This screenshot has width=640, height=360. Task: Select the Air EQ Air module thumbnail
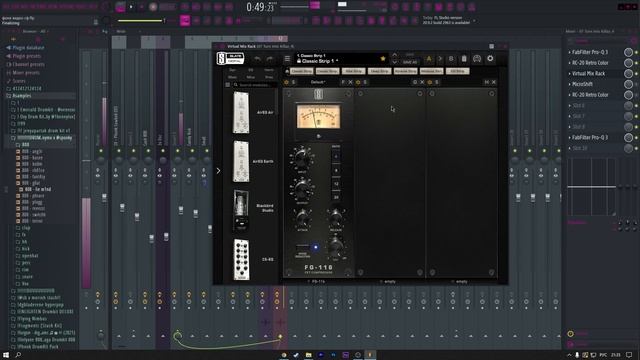(x=241, y=112)
